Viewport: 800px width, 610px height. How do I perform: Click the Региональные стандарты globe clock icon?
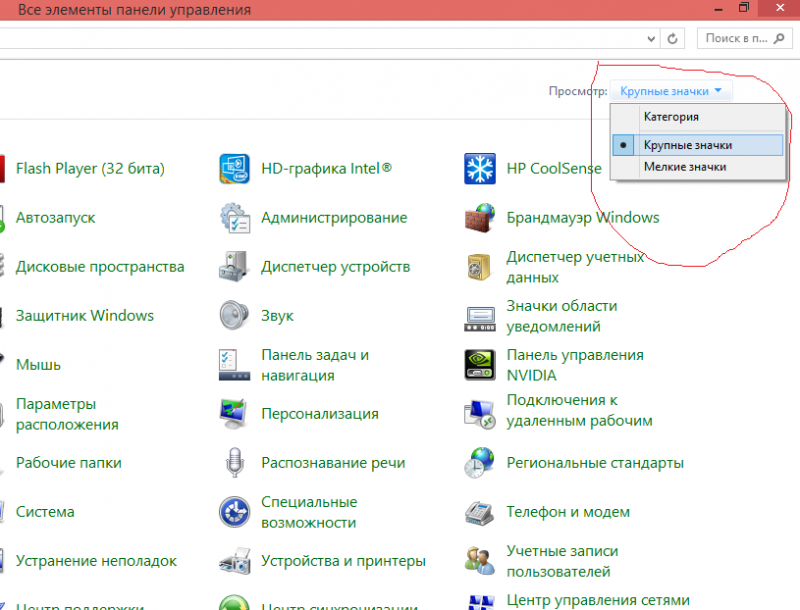[x=480, y=463]
